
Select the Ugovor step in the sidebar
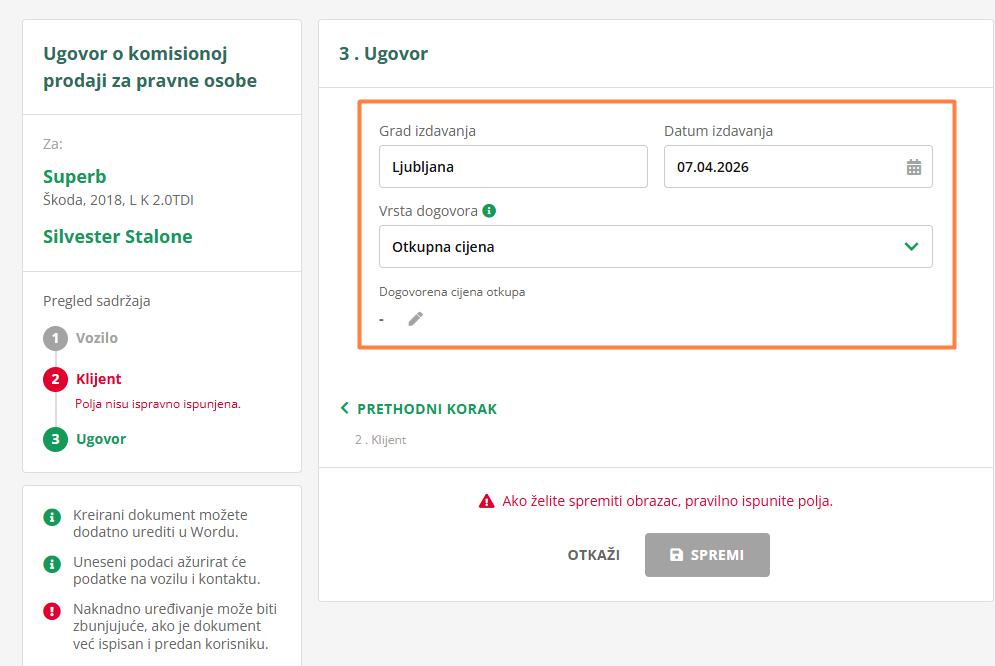click(x=101, y=439)
